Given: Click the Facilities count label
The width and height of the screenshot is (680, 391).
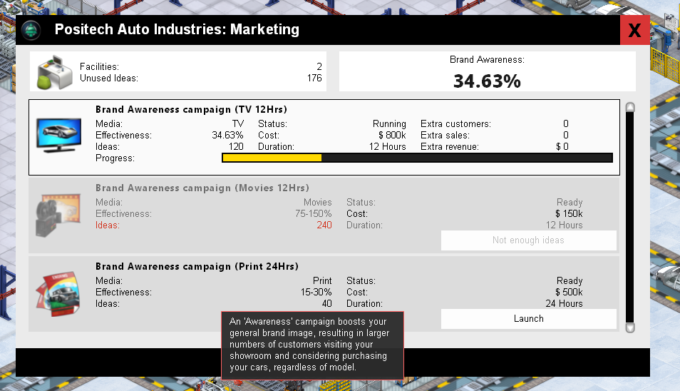Looking at the screenshot, I should [x=99, y=67].
